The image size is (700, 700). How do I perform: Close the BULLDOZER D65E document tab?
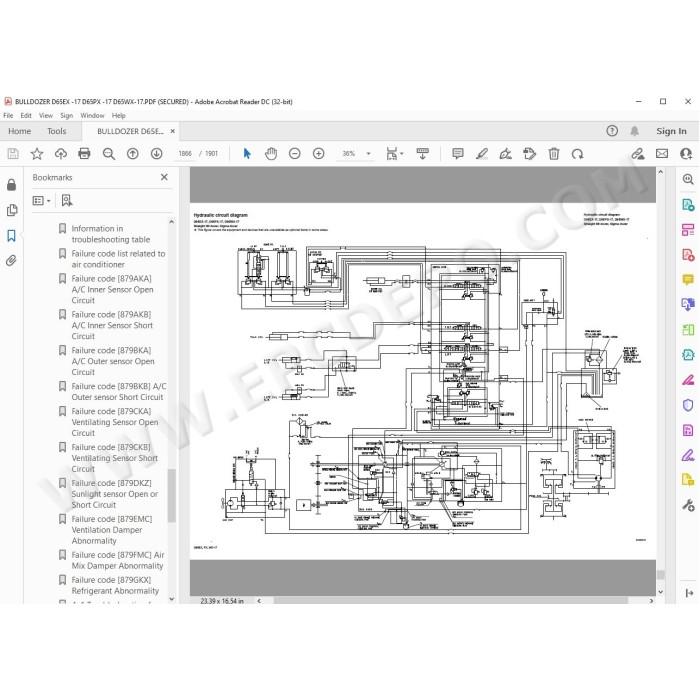click(x=173, y=131)
